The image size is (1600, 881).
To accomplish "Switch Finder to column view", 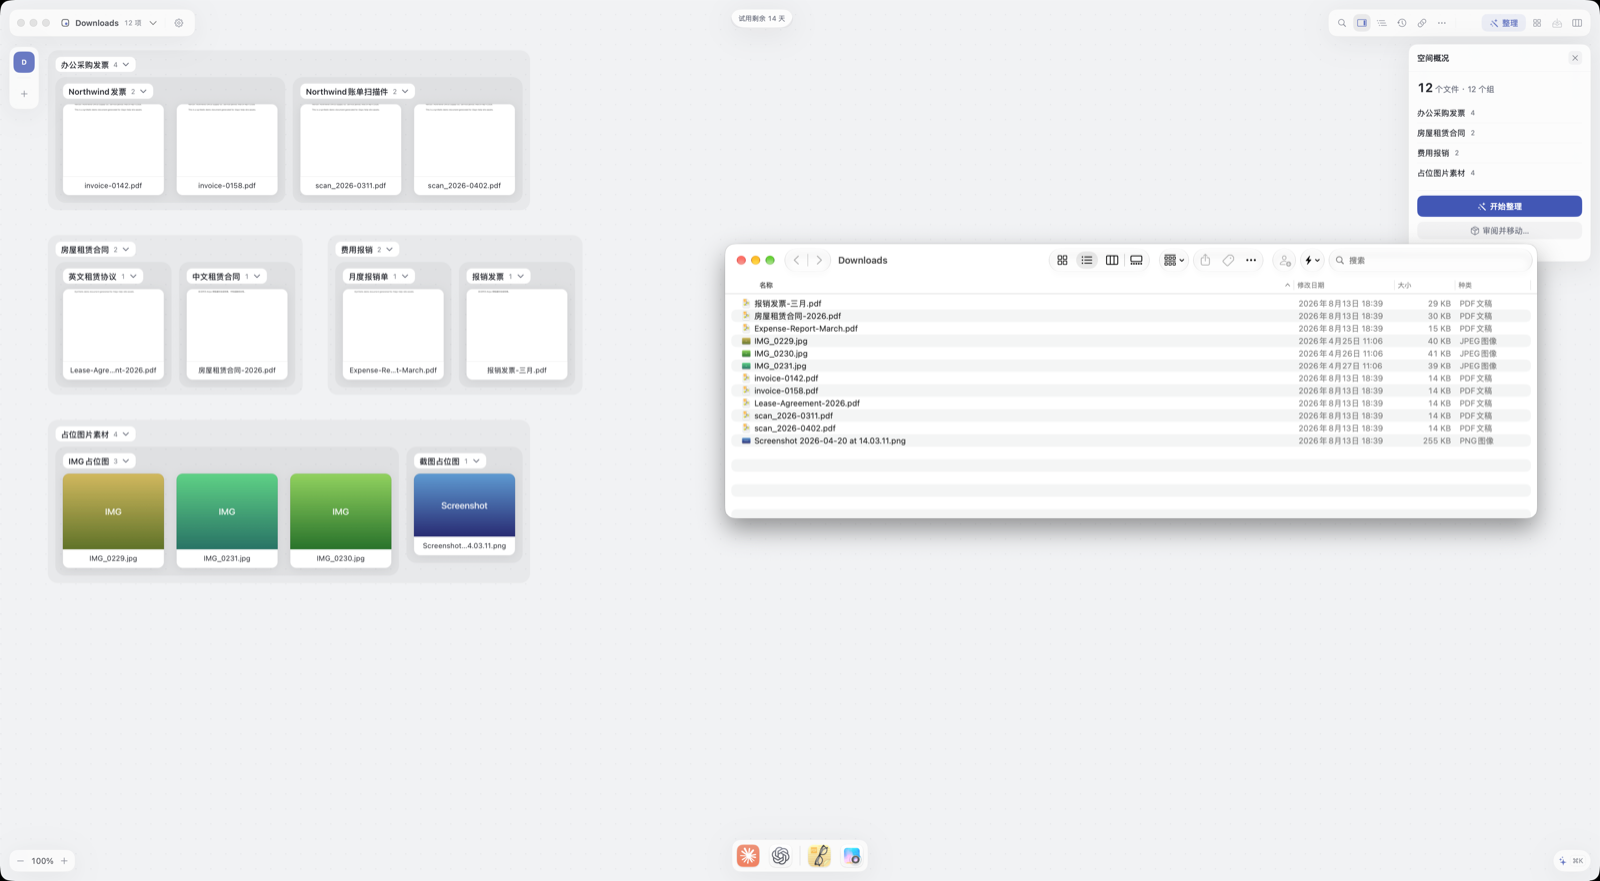I will click(x=1112, y=260).
